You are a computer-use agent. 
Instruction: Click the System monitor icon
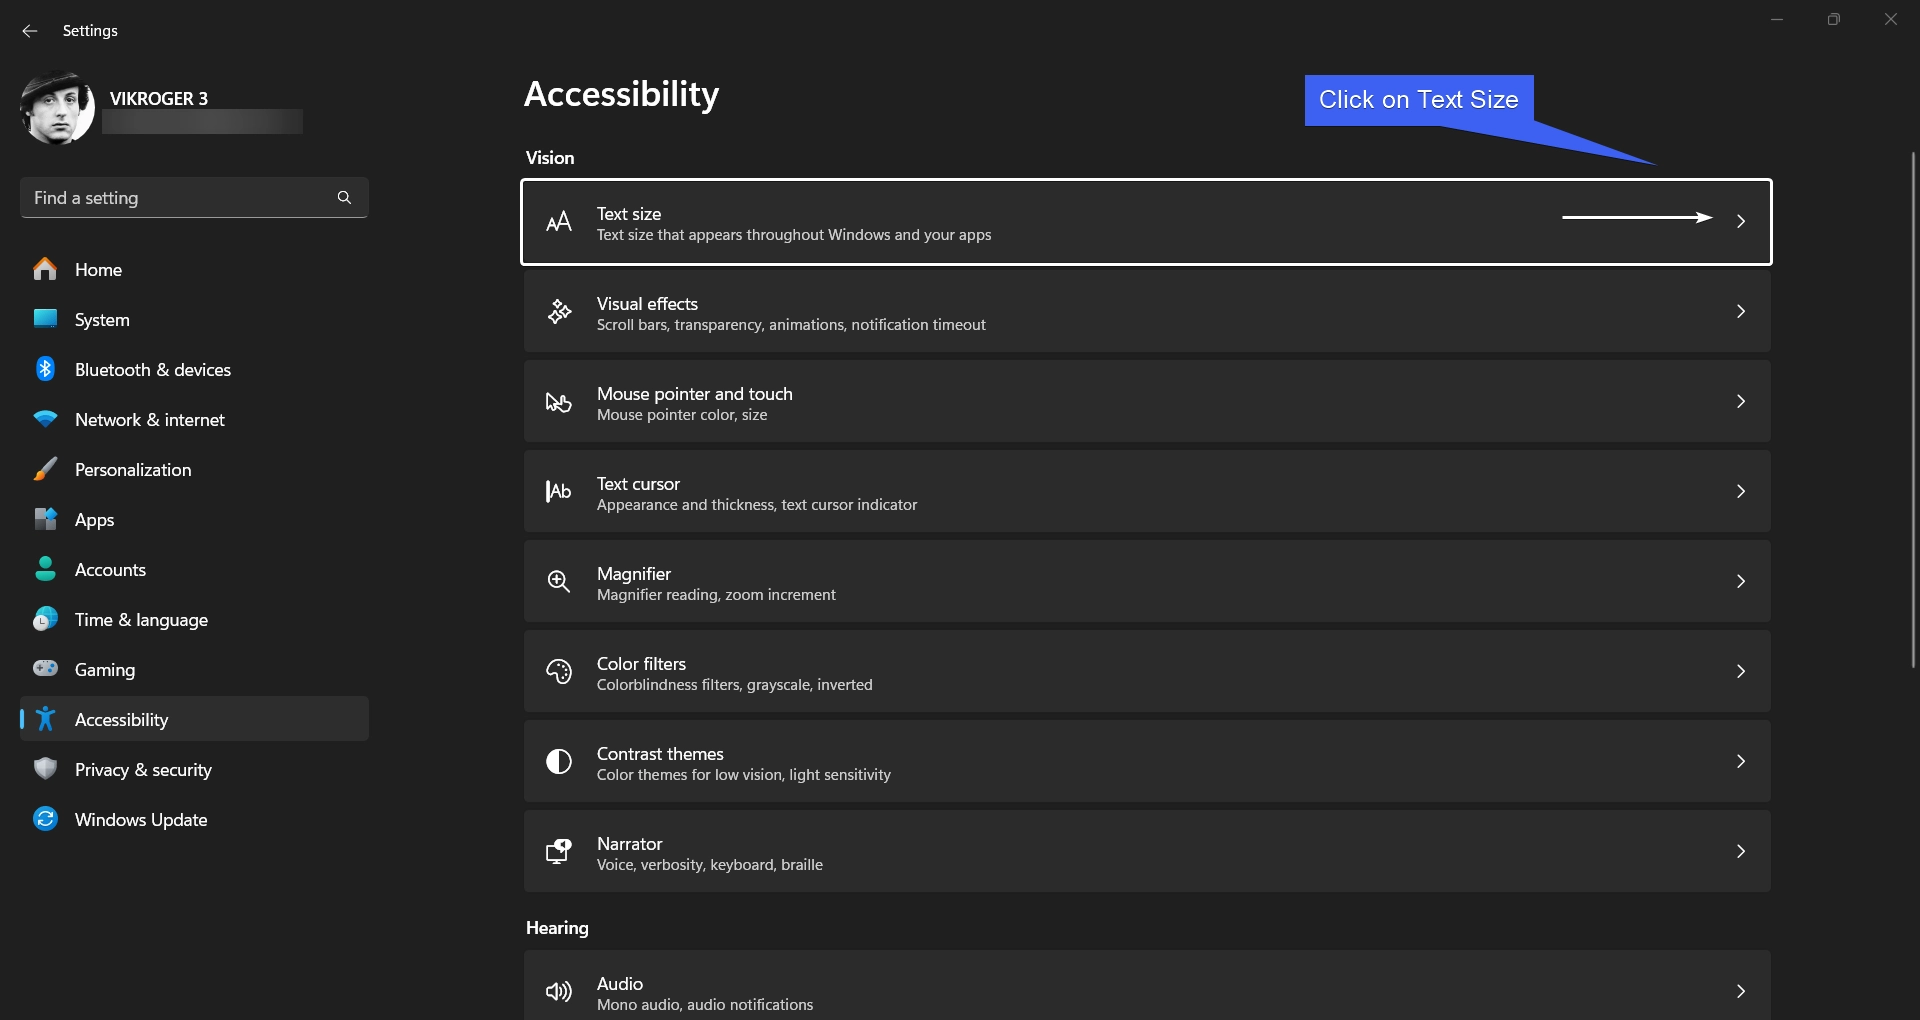pos(45,319)
